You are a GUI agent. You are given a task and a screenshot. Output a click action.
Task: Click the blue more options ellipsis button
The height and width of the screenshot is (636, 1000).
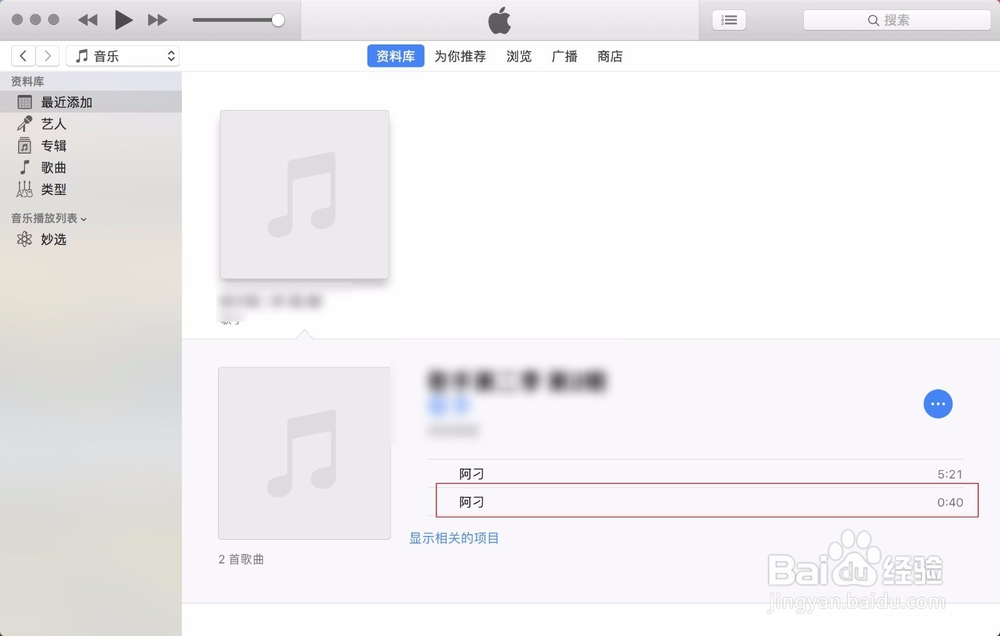click(938, 404)
